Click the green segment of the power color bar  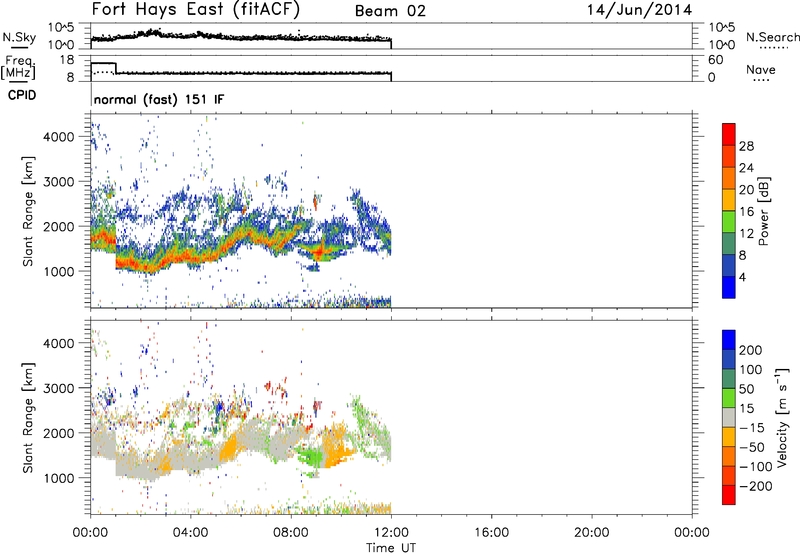point(729,221)
